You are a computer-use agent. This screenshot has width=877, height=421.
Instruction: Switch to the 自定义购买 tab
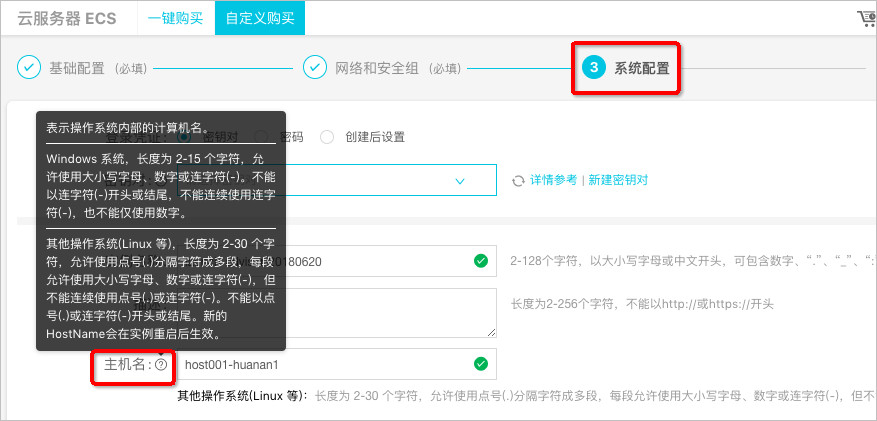[260, 18]
